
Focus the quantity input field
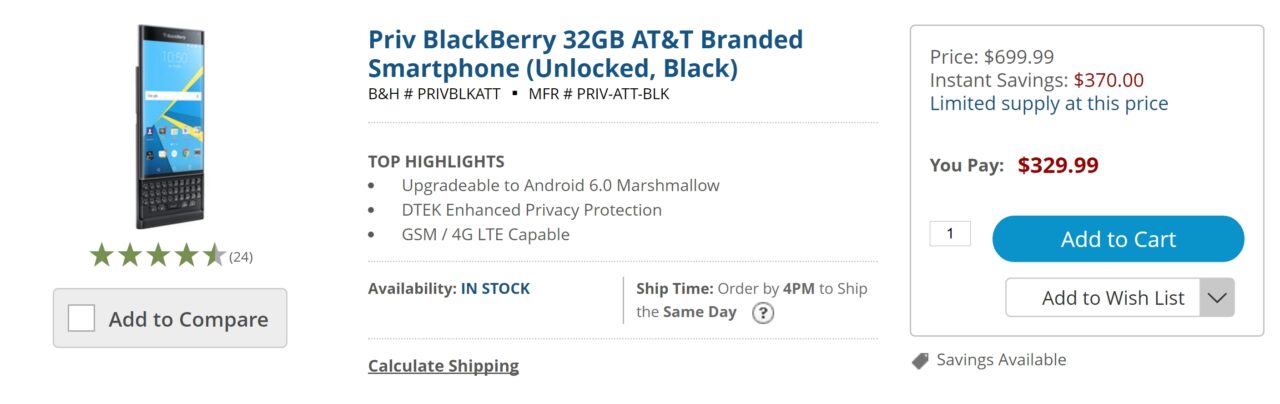pyautogui.click(x=950, y=234)
